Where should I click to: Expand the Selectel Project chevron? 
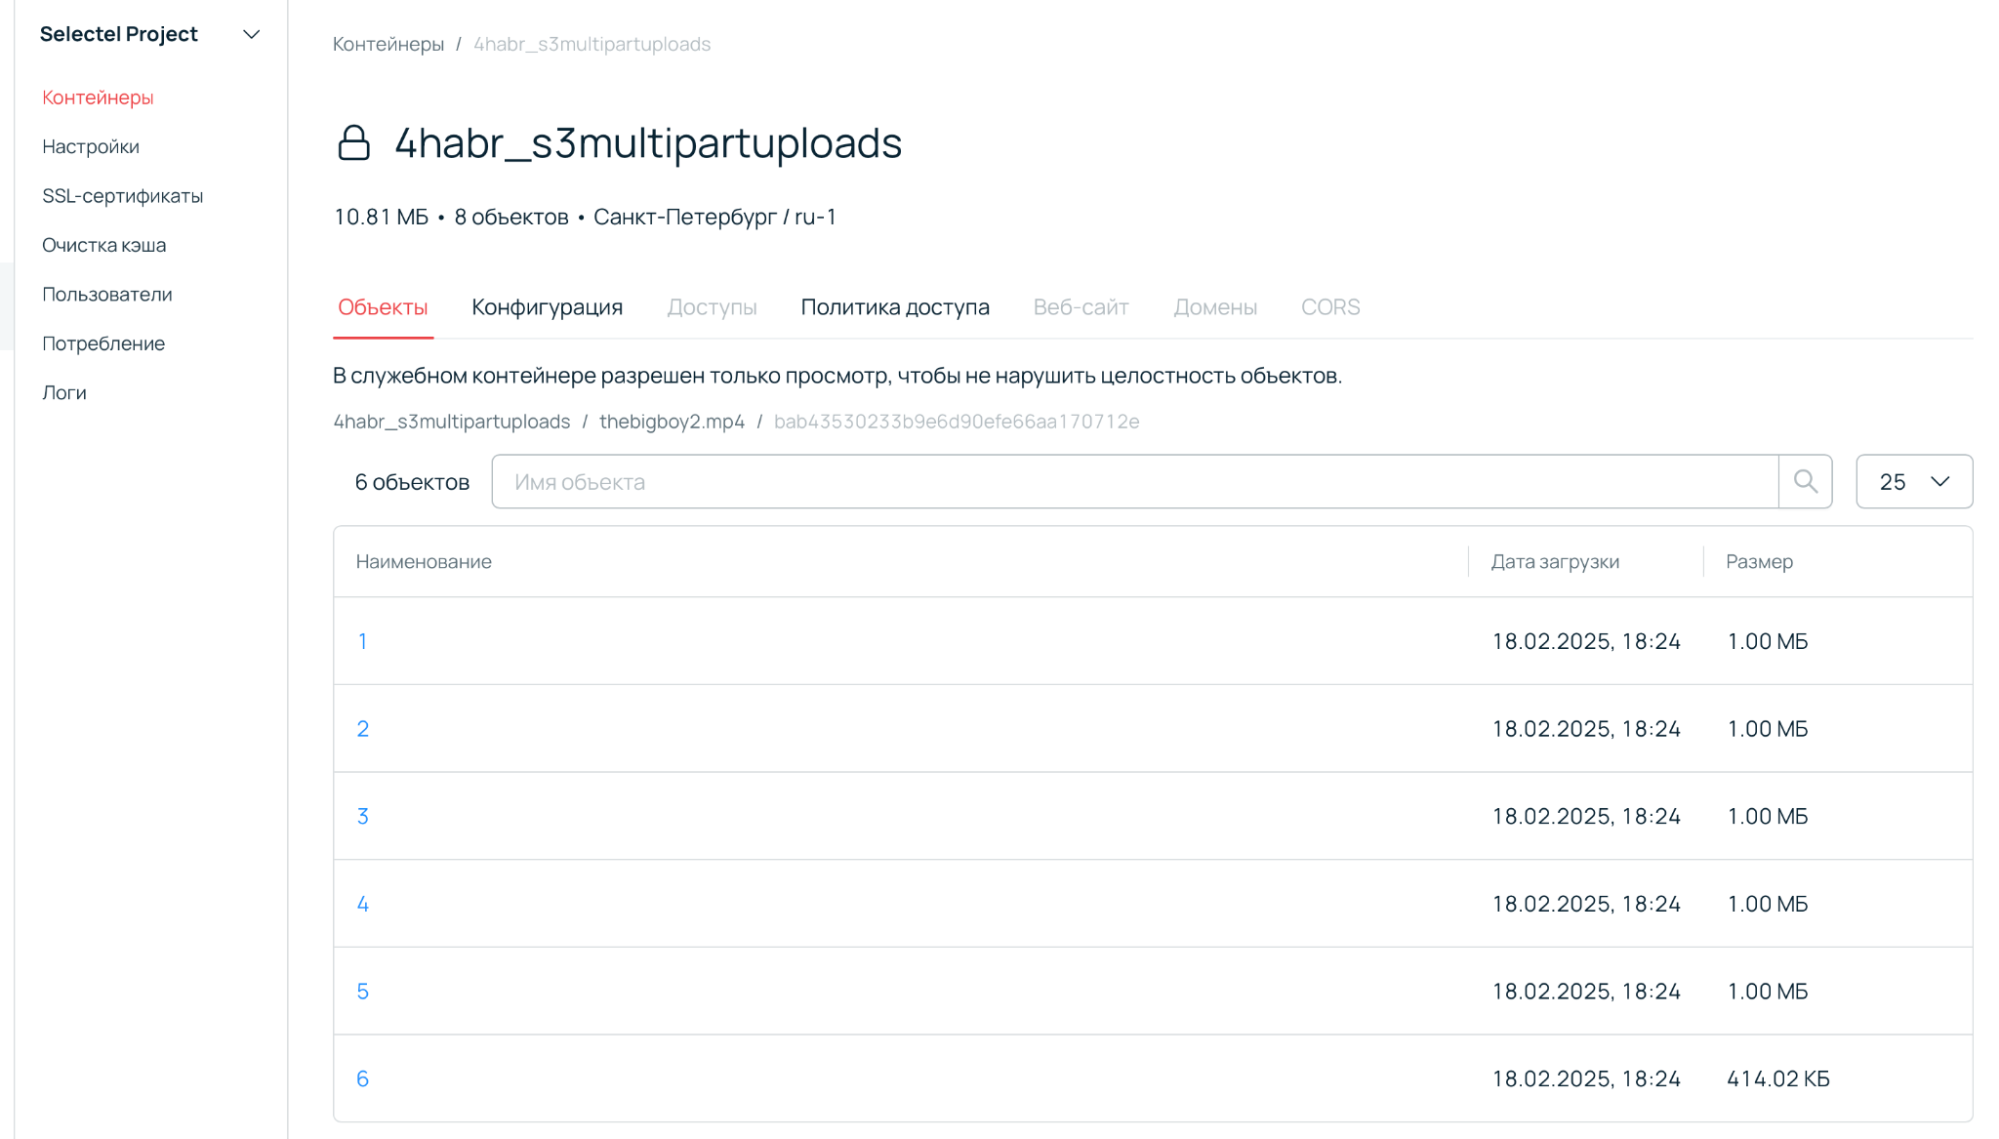251,34
